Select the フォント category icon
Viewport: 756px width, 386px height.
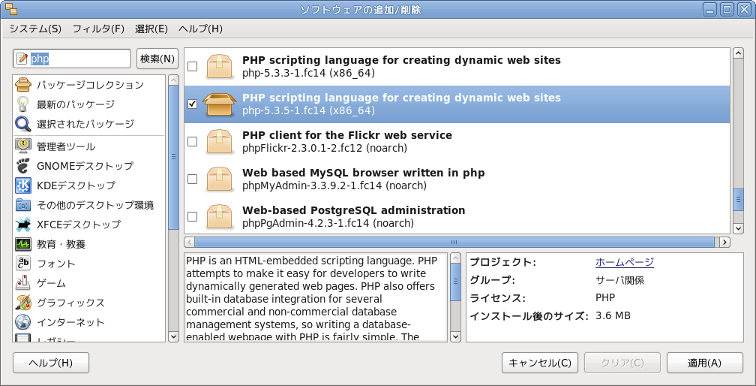click(x=23, y=264)
